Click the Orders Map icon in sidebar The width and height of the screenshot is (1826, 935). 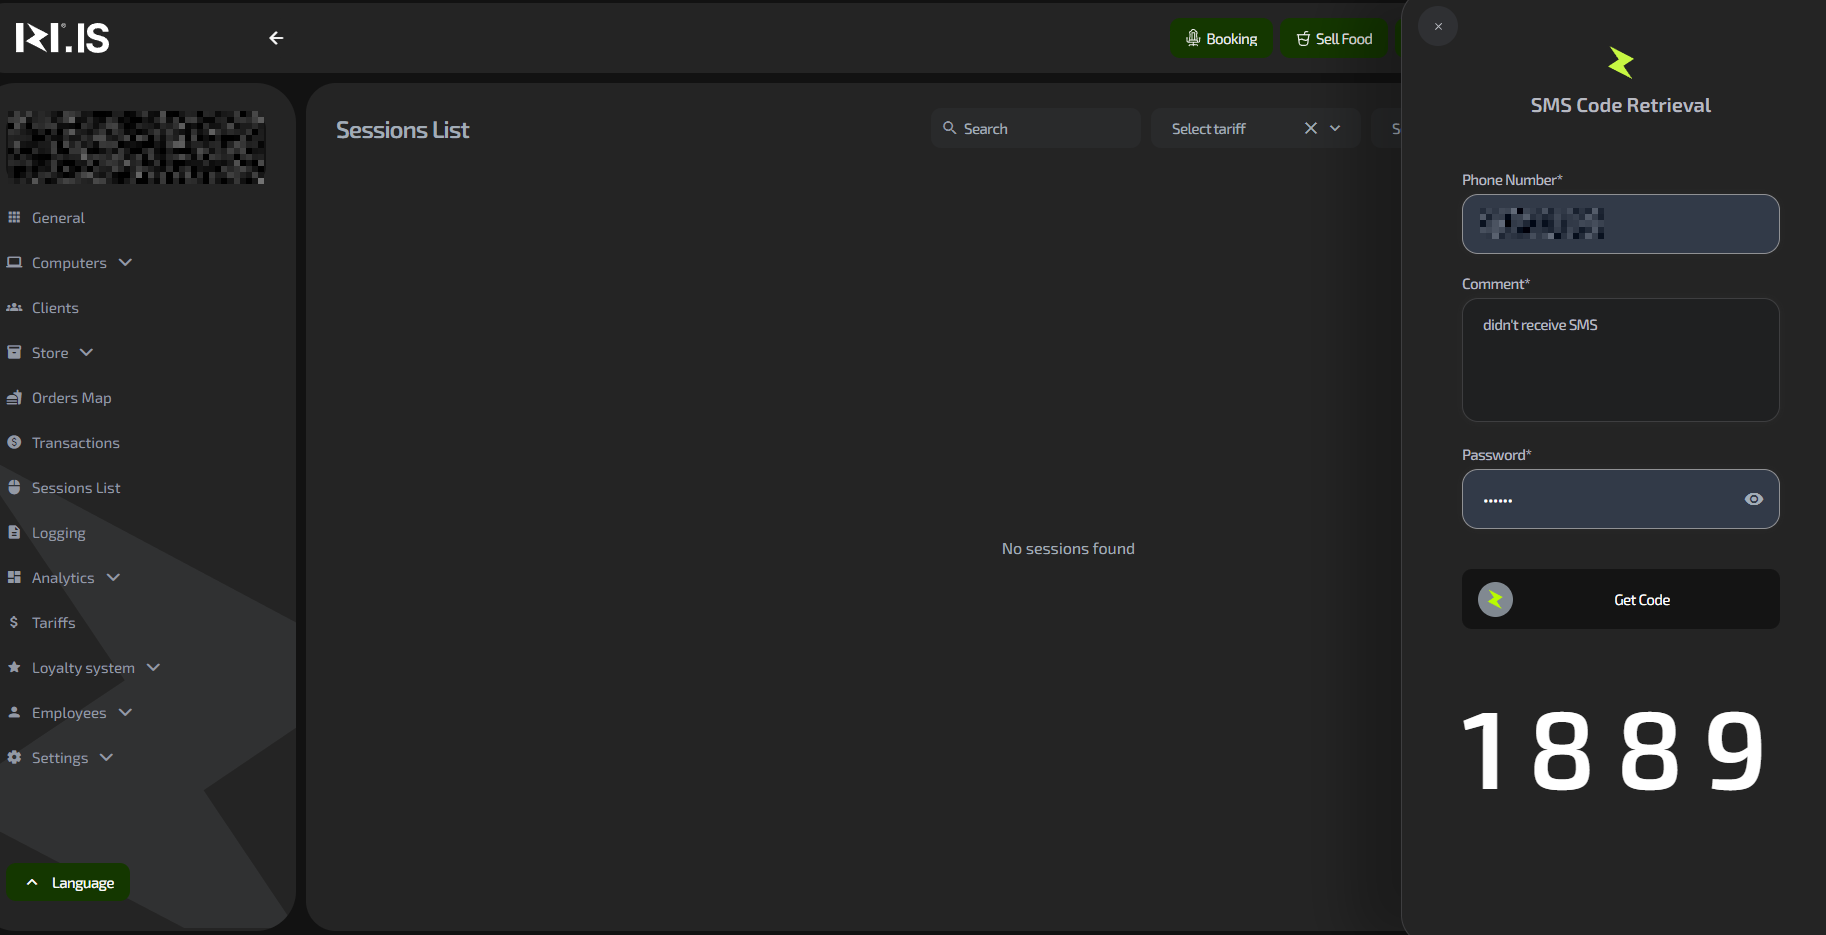(x=14, y=398)
